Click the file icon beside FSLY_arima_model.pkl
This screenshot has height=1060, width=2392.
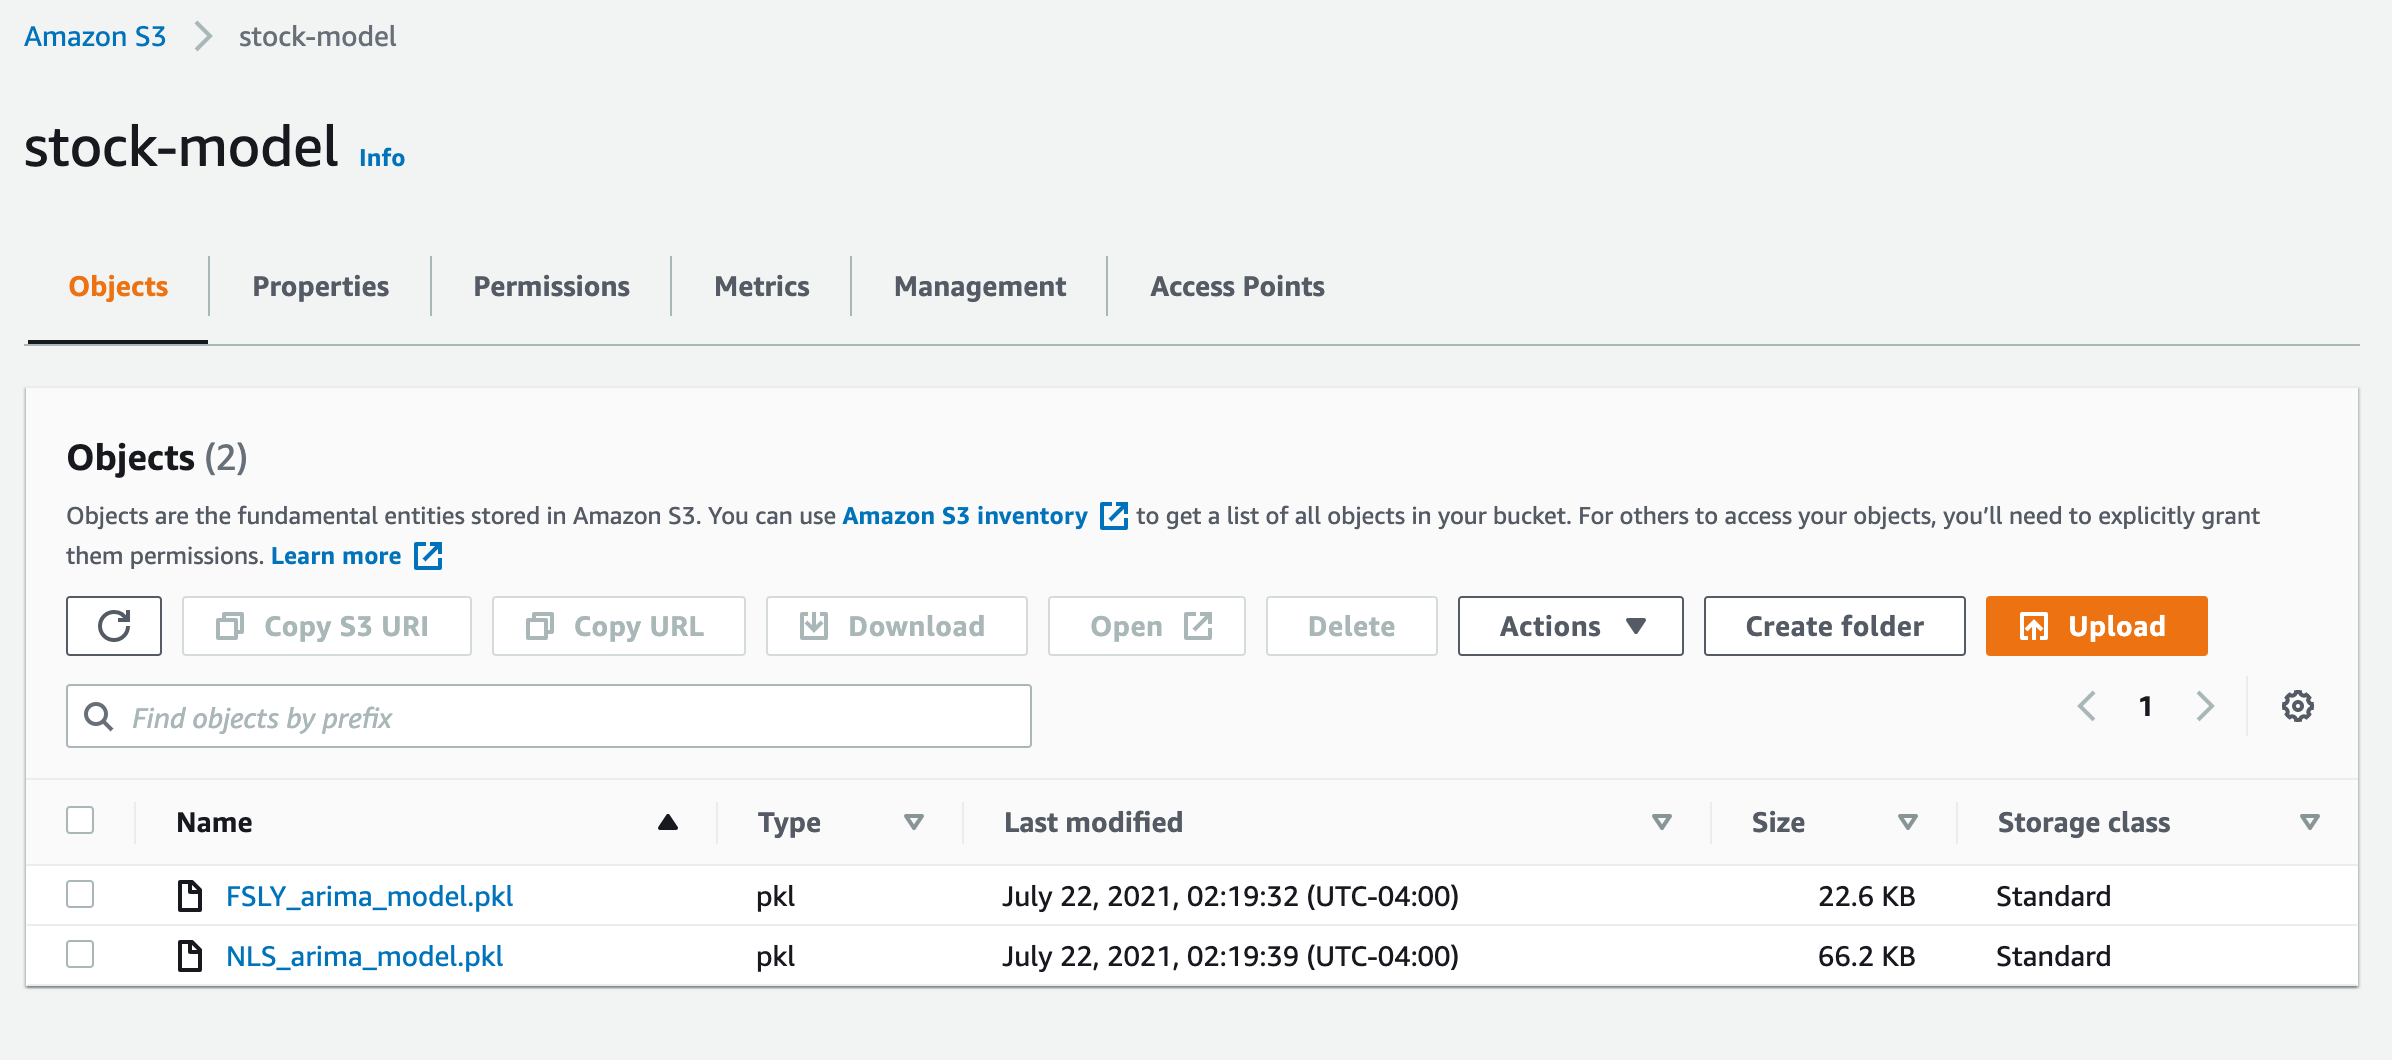[189, 896]
